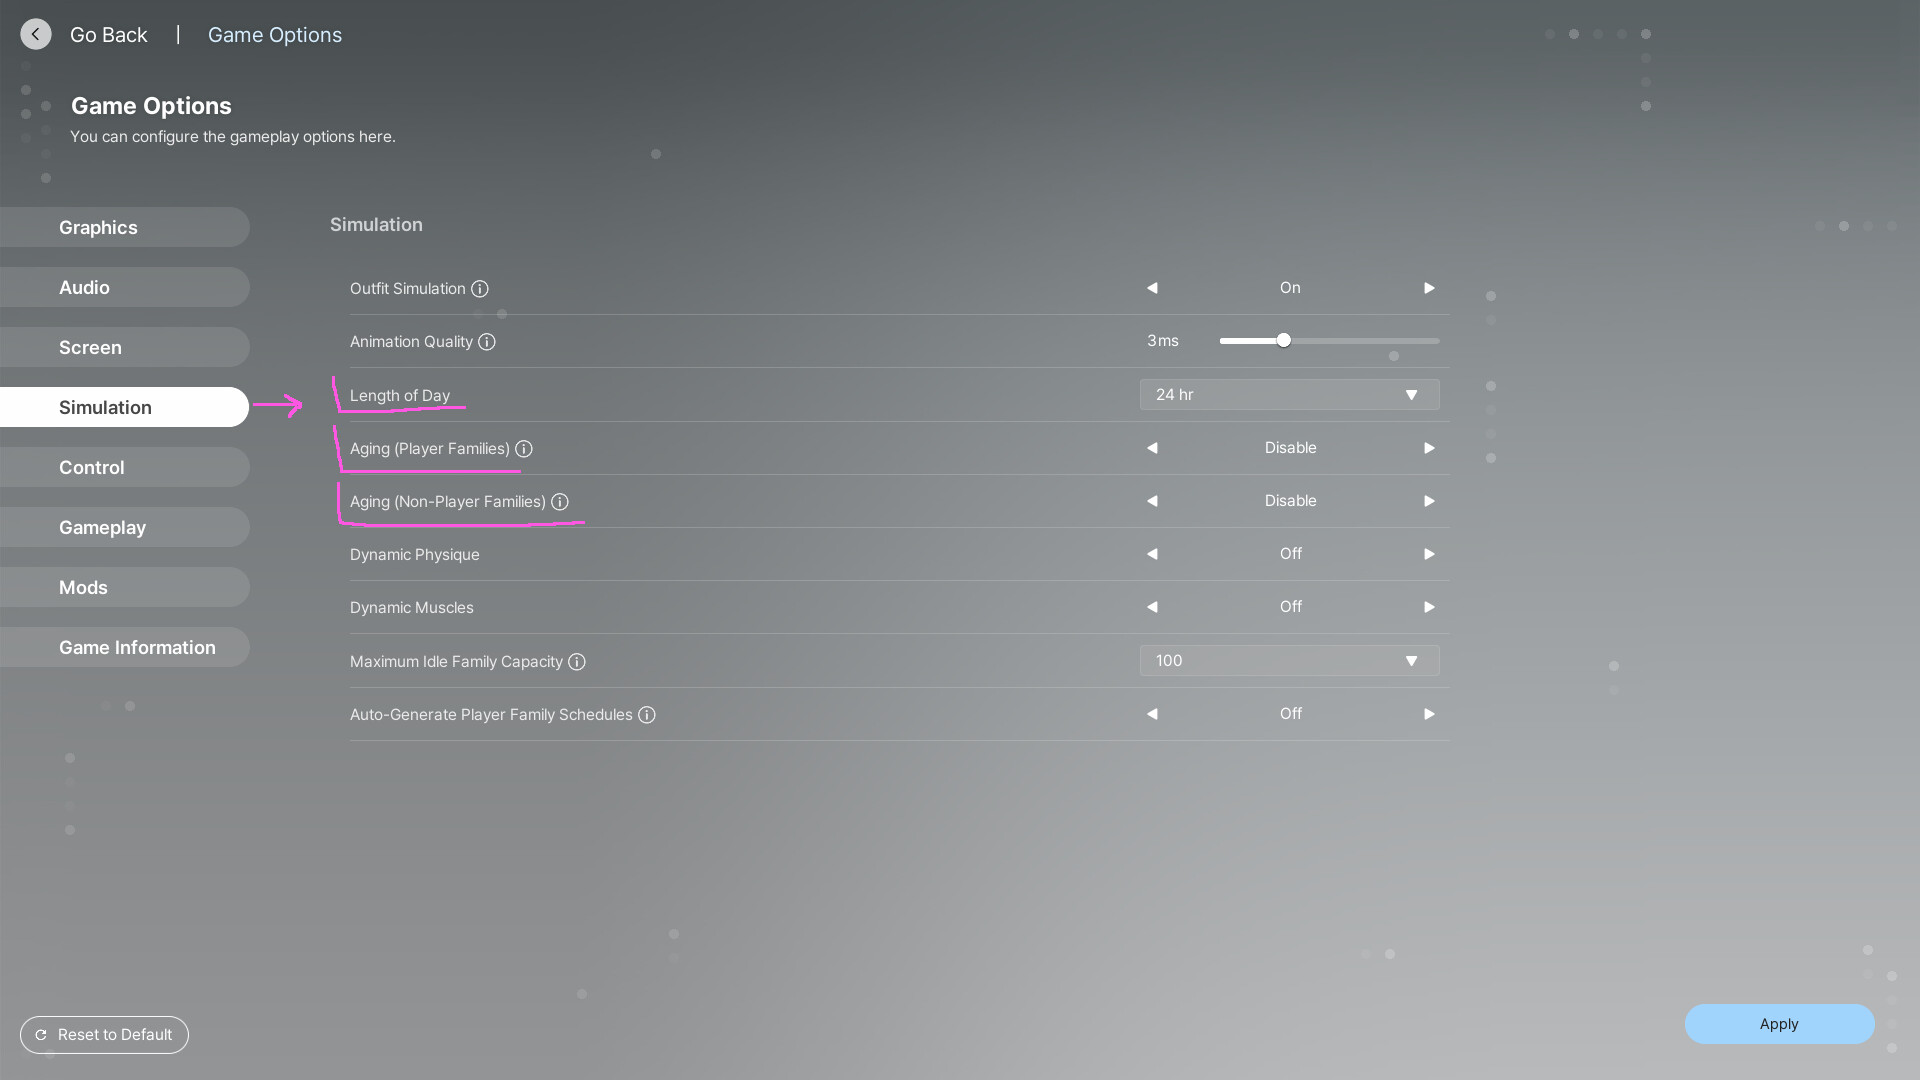Open Outfit Simulation info icon
The height and width of the screenshot is (1080, 1920).
pyautogui.click(x=480, y=289)
